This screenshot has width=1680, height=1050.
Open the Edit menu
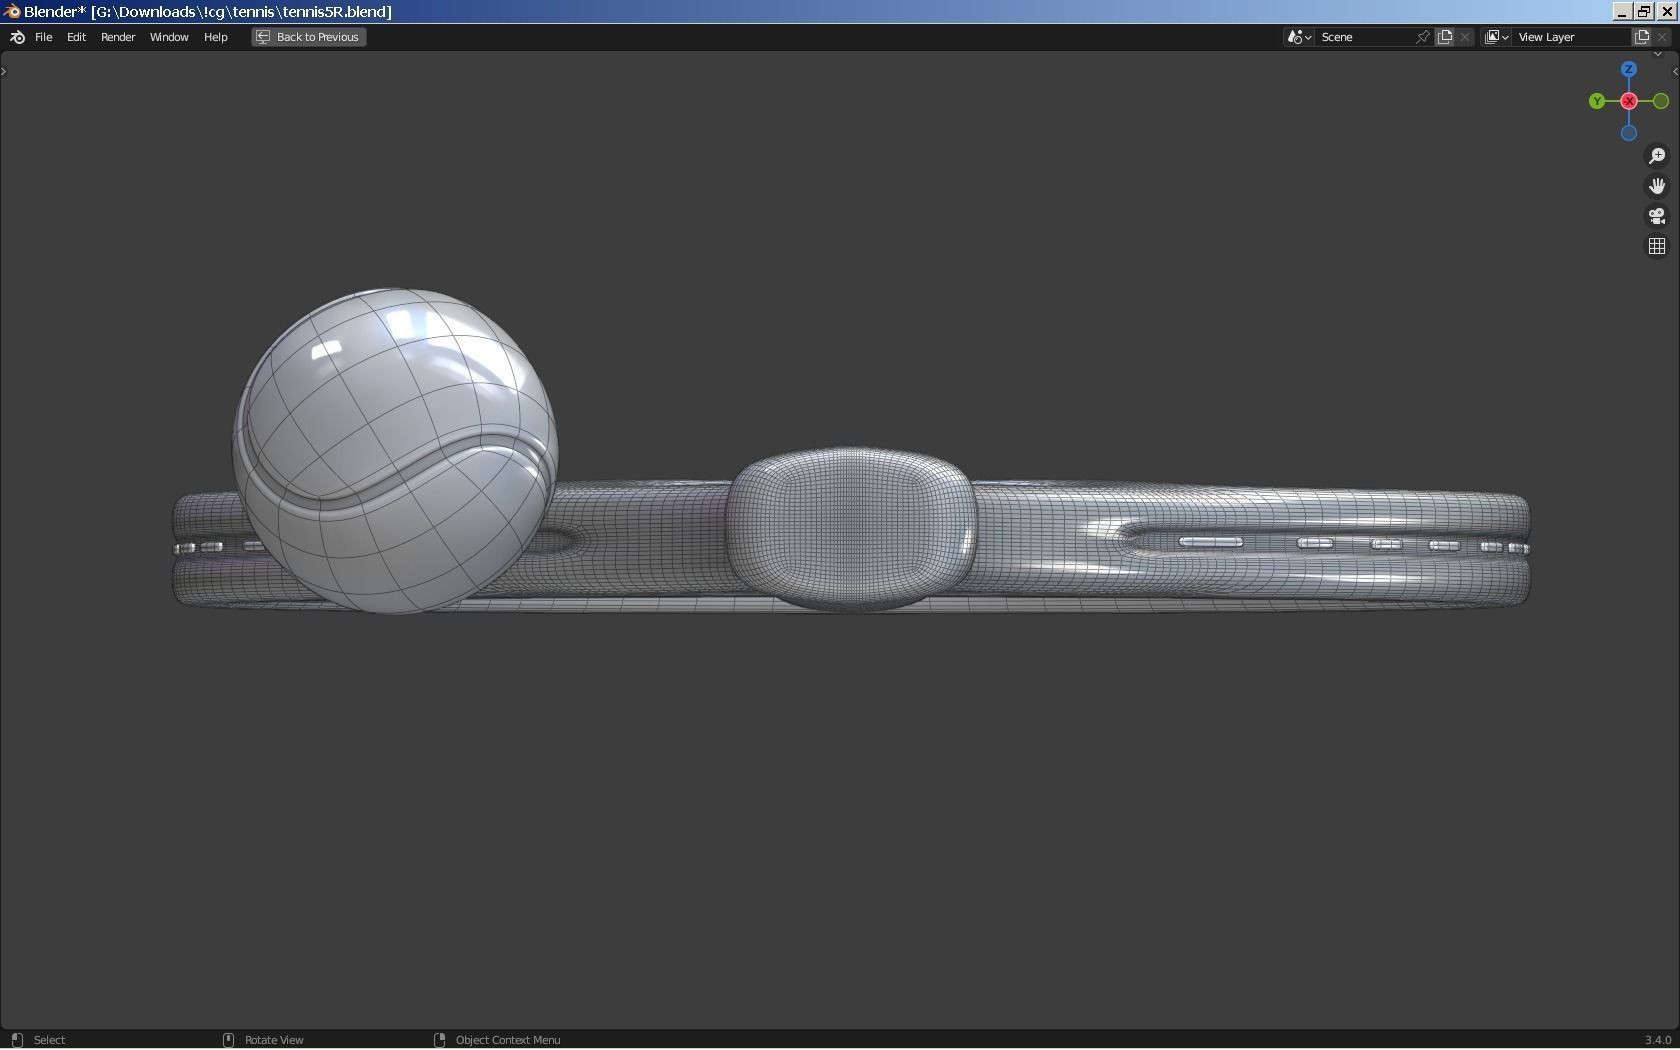click(76, 37)
